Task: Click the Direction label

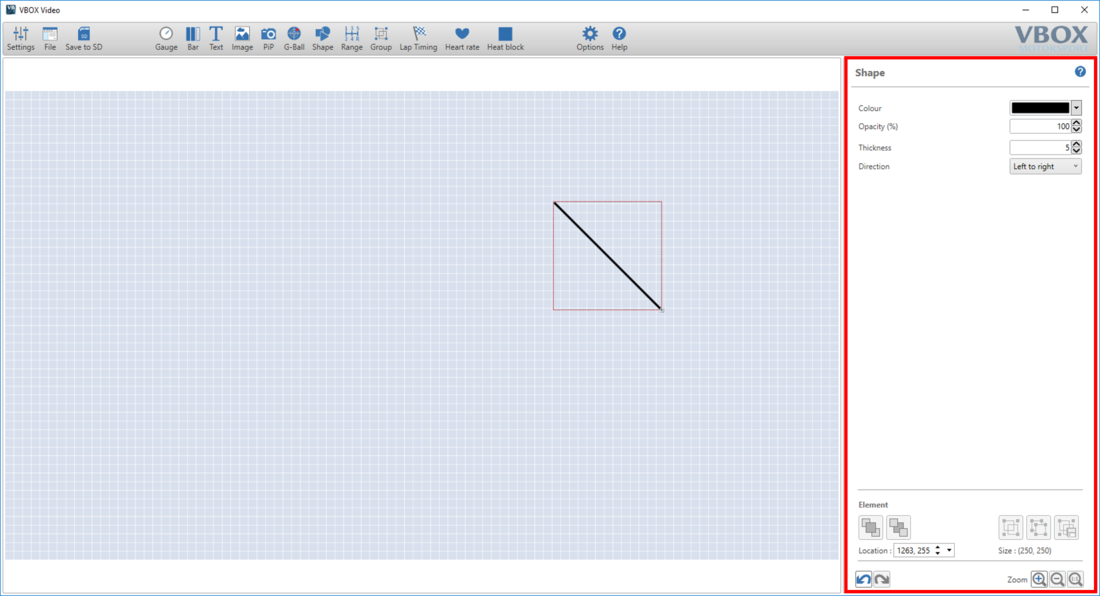Action: point(873,166)
